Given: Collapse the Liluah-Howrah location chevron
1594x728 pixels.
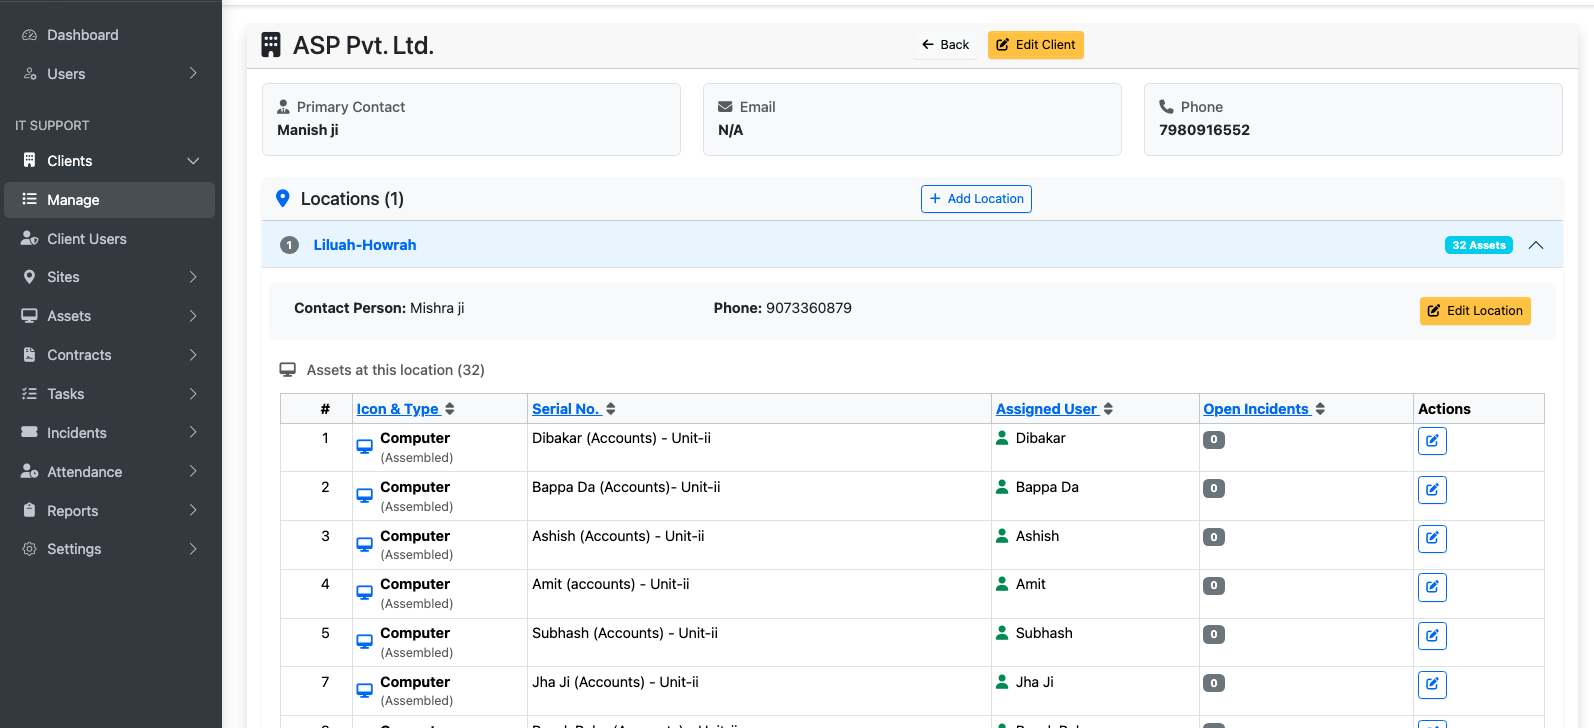Looking at the screenshot, I should 1536,246.
